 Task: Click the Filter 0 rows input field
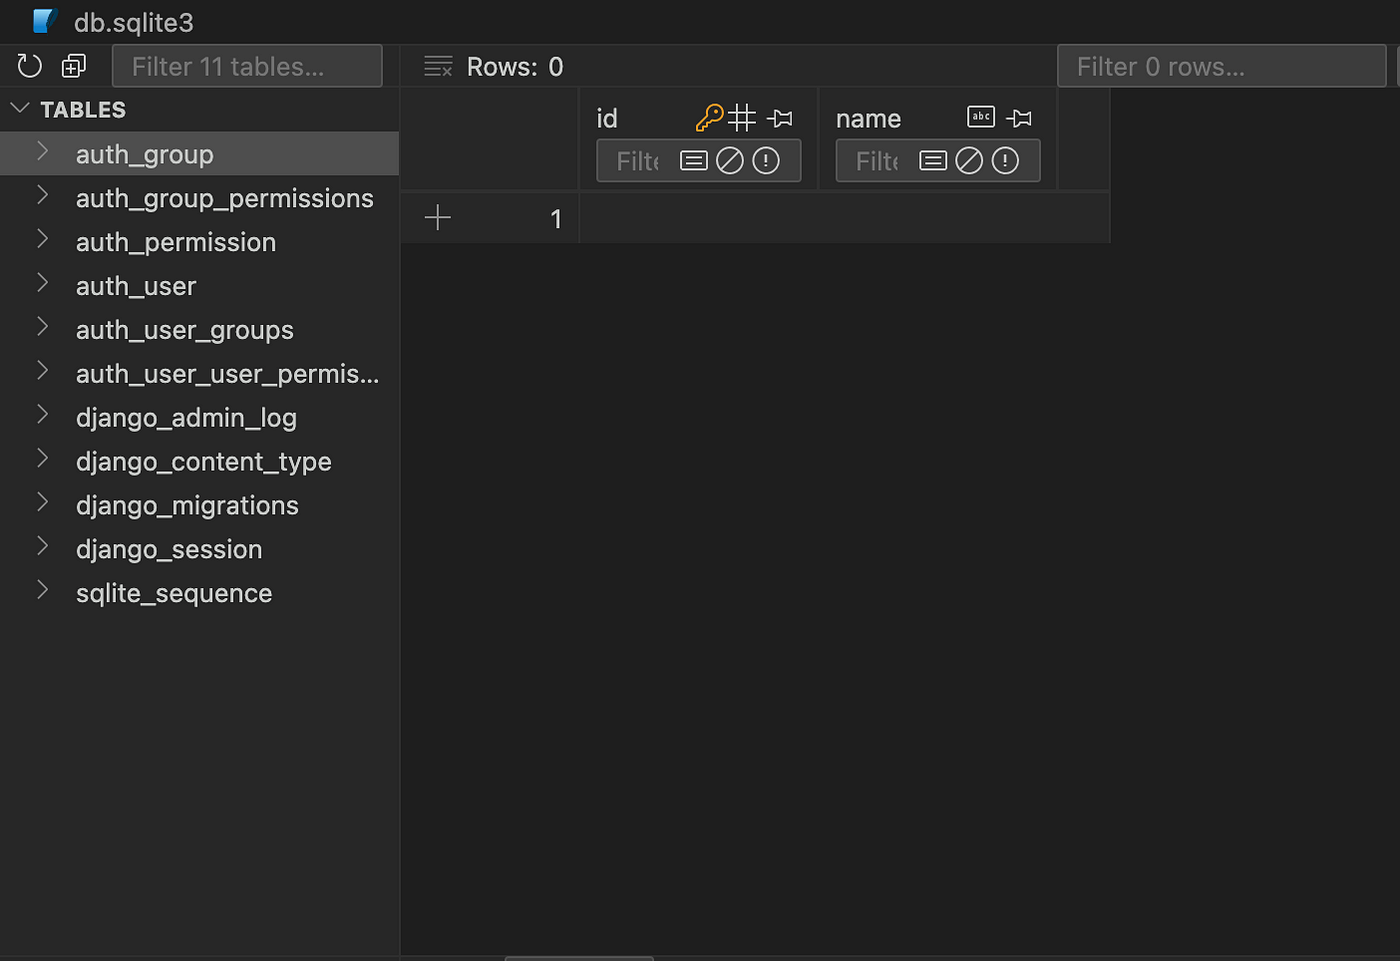(1221, 66)
